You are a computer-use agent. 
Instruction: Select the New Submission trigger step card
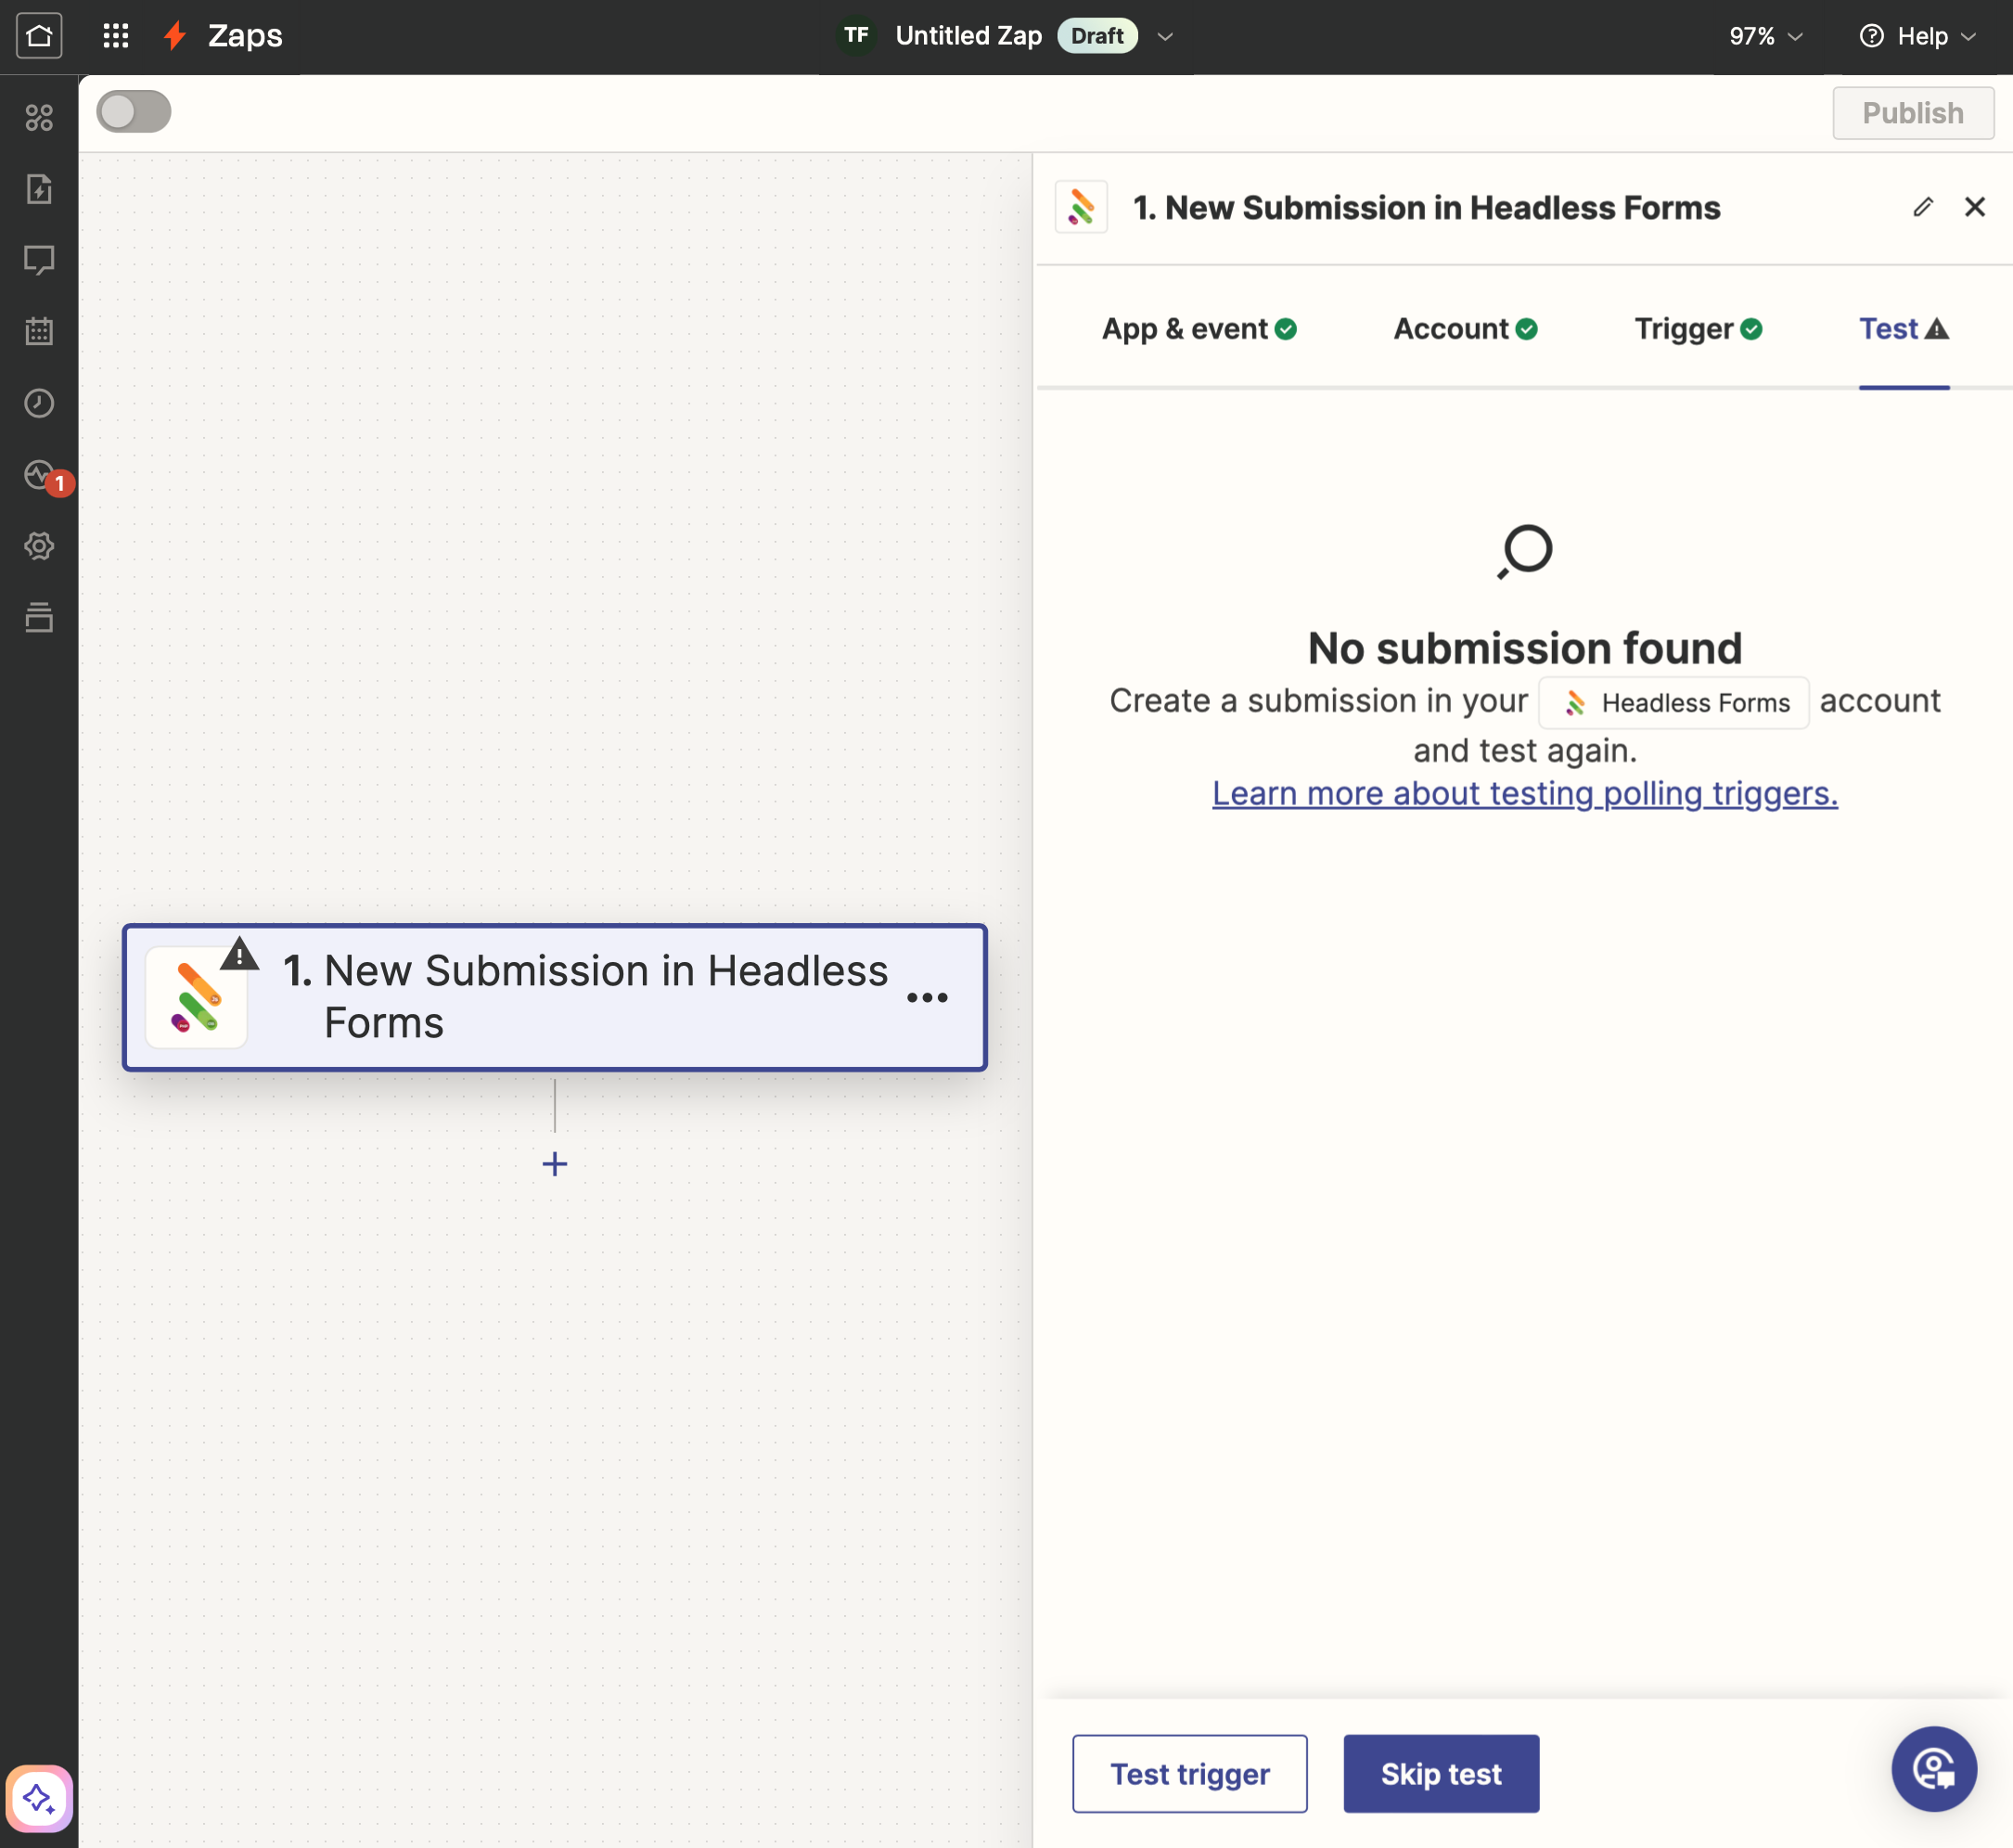pos(555,997)
